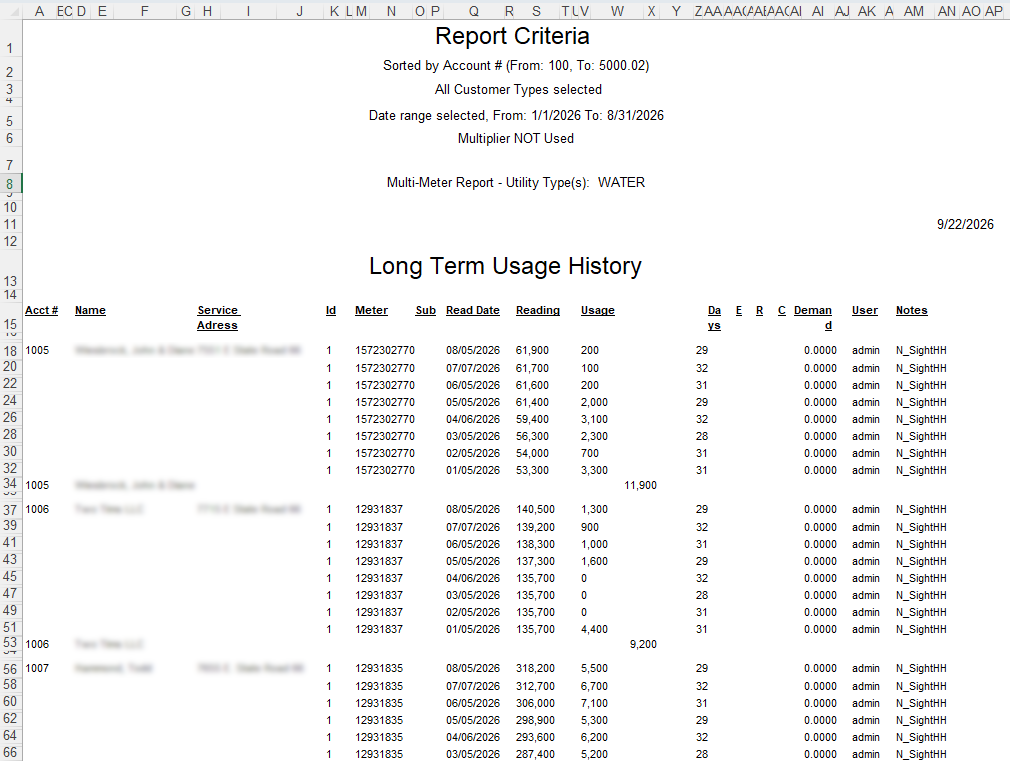Select row 8 header
Viewport: 1010px width, 761px height.
click(x=10, y=184)
